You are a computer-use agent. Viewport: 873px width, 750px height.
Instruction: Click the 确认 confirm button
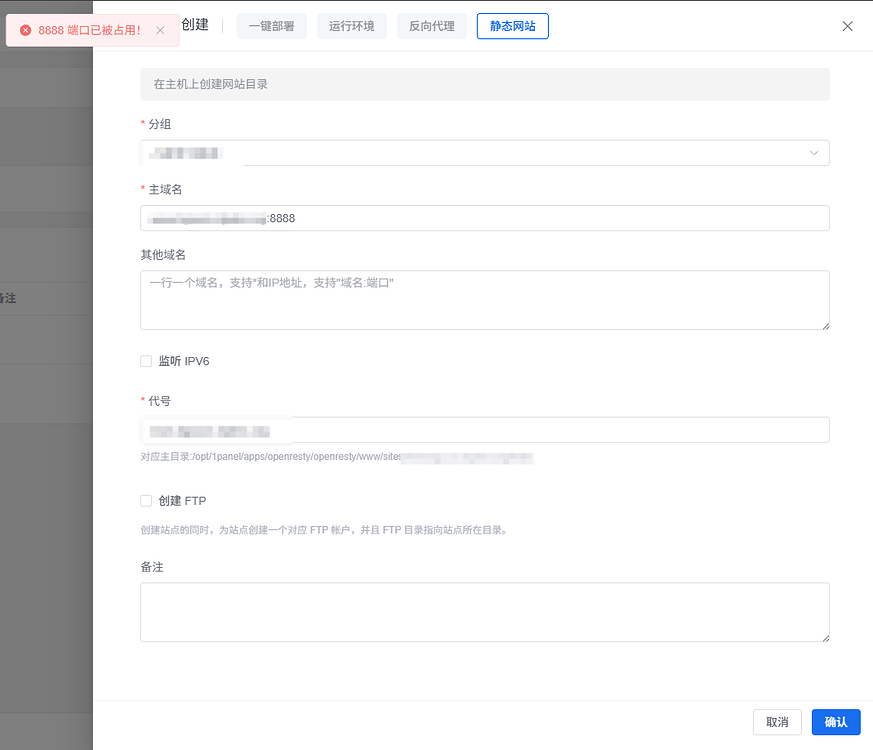835,722
